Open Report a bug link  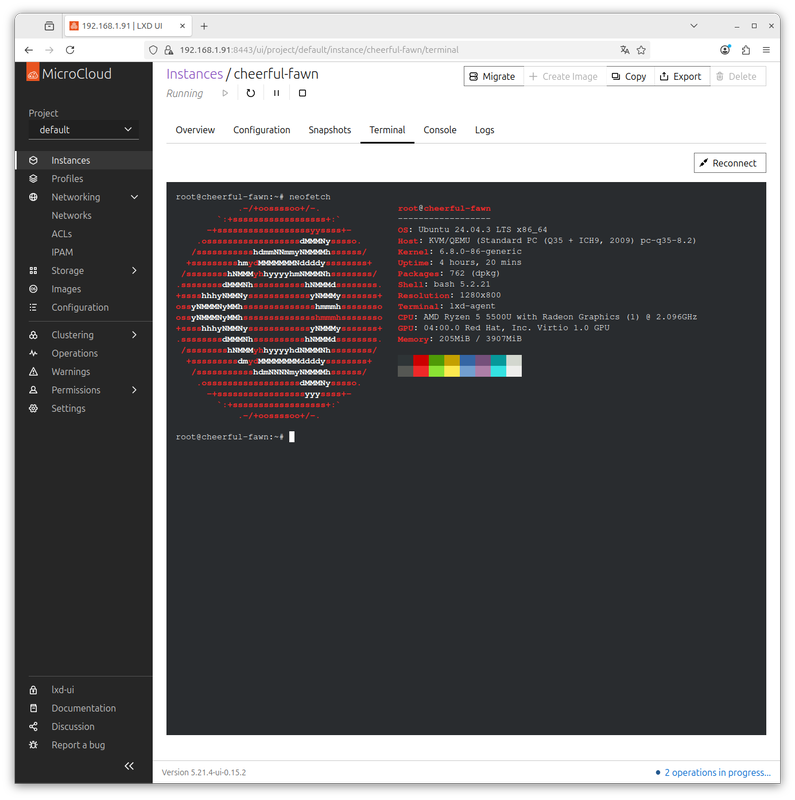point(84,745)
